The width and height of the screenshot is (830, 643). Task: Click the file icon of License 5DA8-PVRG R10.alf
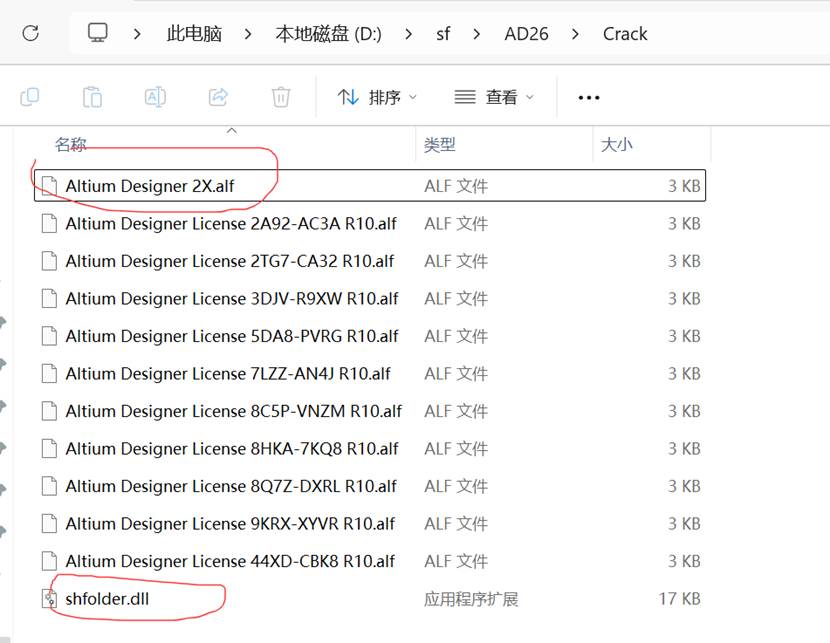tap(49, 336)
